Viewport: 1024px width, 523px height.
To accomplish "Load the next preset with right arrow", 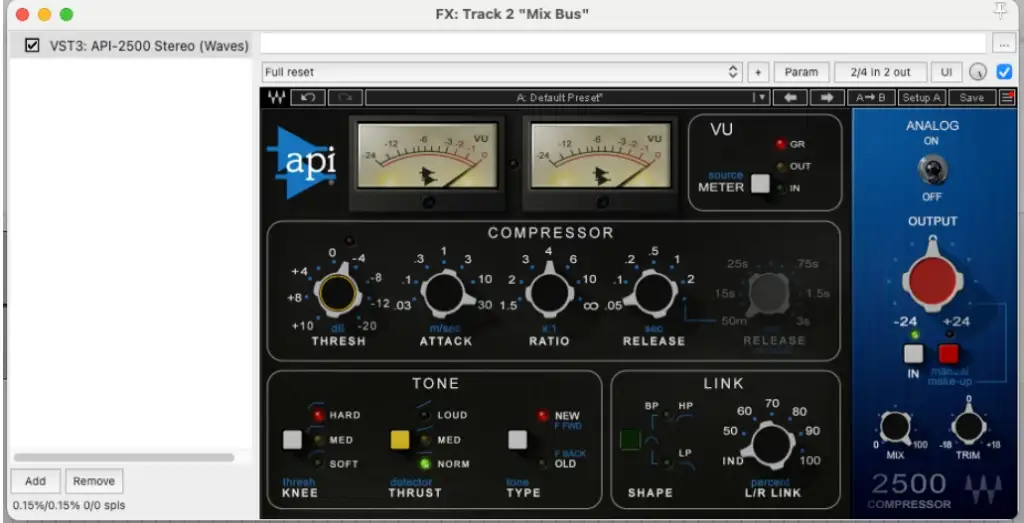I will click(826, 98).
